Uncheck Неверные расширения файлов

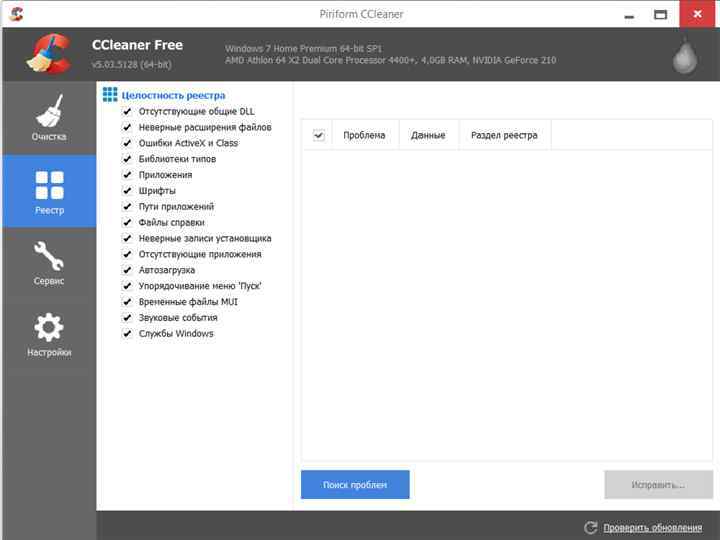127,127
